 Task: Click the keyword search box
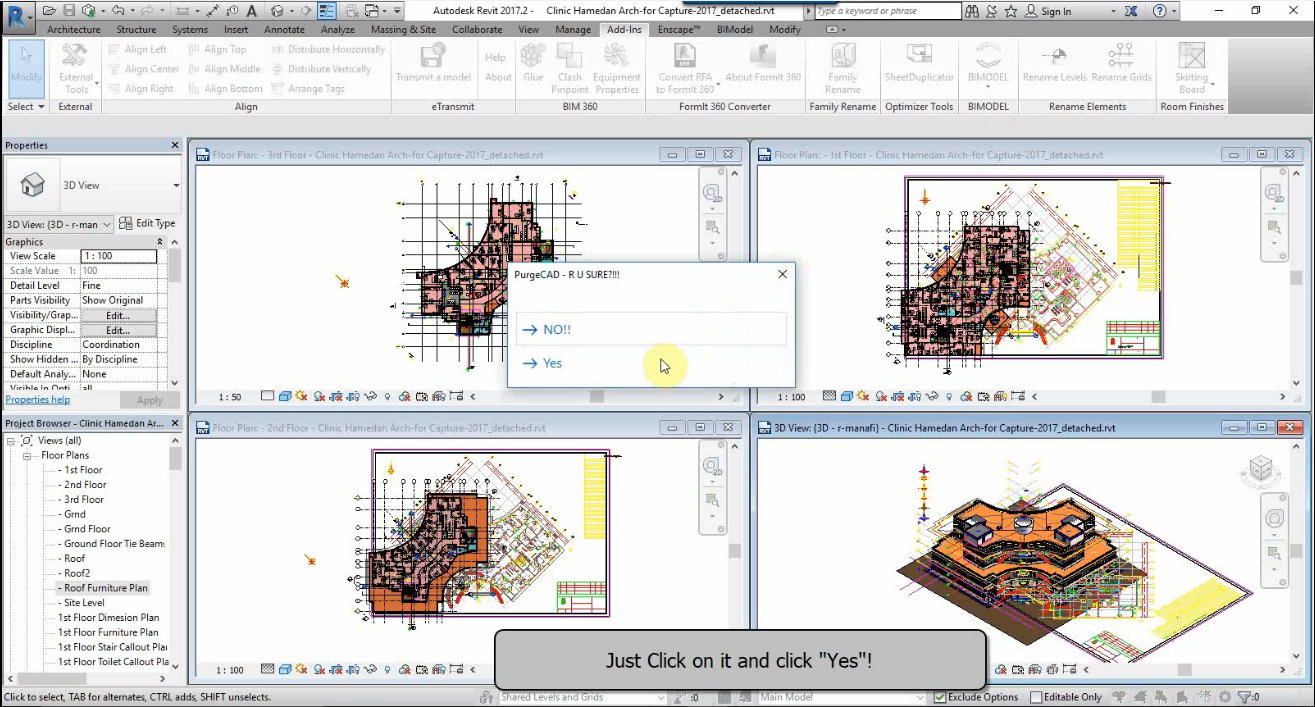pyautogui.click(x=887, y=11)
